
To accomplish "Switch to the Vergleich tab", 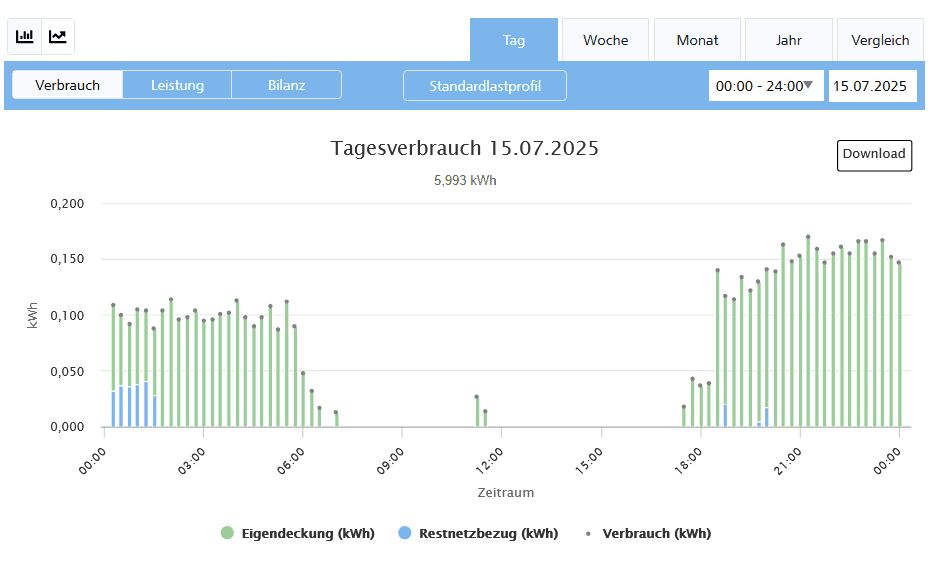I will pos(880,40).
